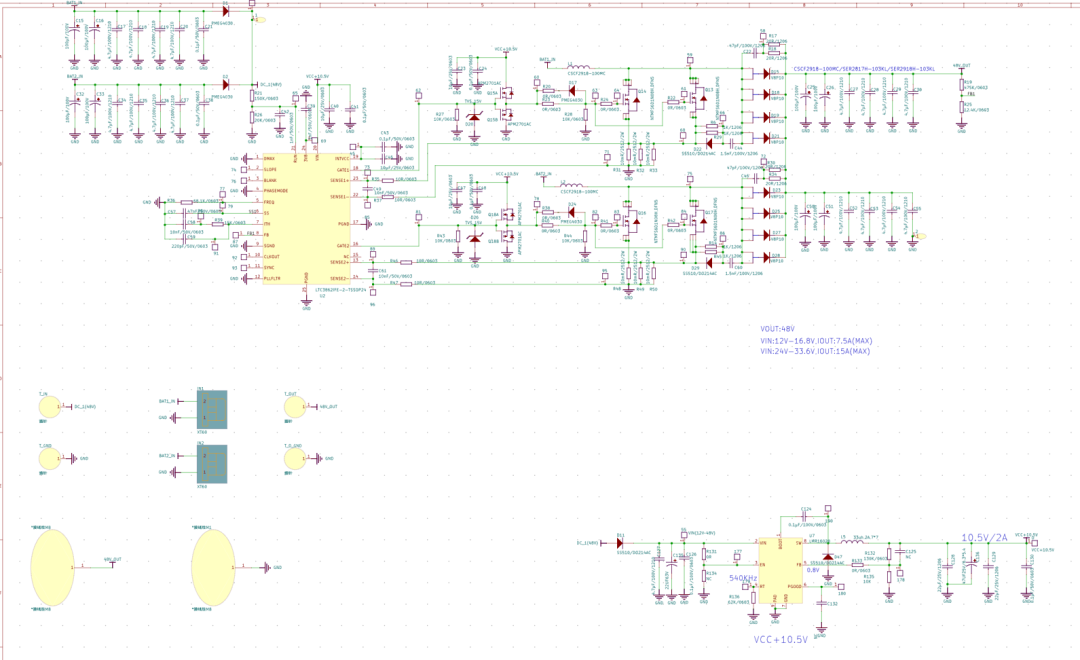Click the CLKOUT pin label
The image size is (1080, 660).
pyautogui.click(x=272, y=256)
